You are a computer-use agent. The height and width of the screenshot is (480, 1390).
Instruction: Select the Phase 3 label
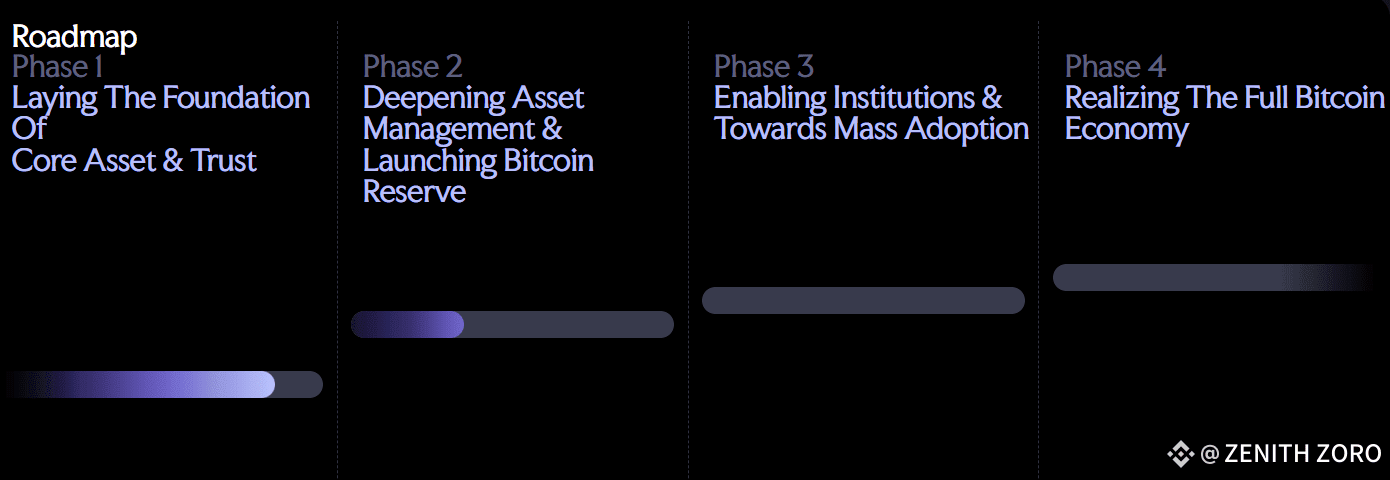click(763, 67)
